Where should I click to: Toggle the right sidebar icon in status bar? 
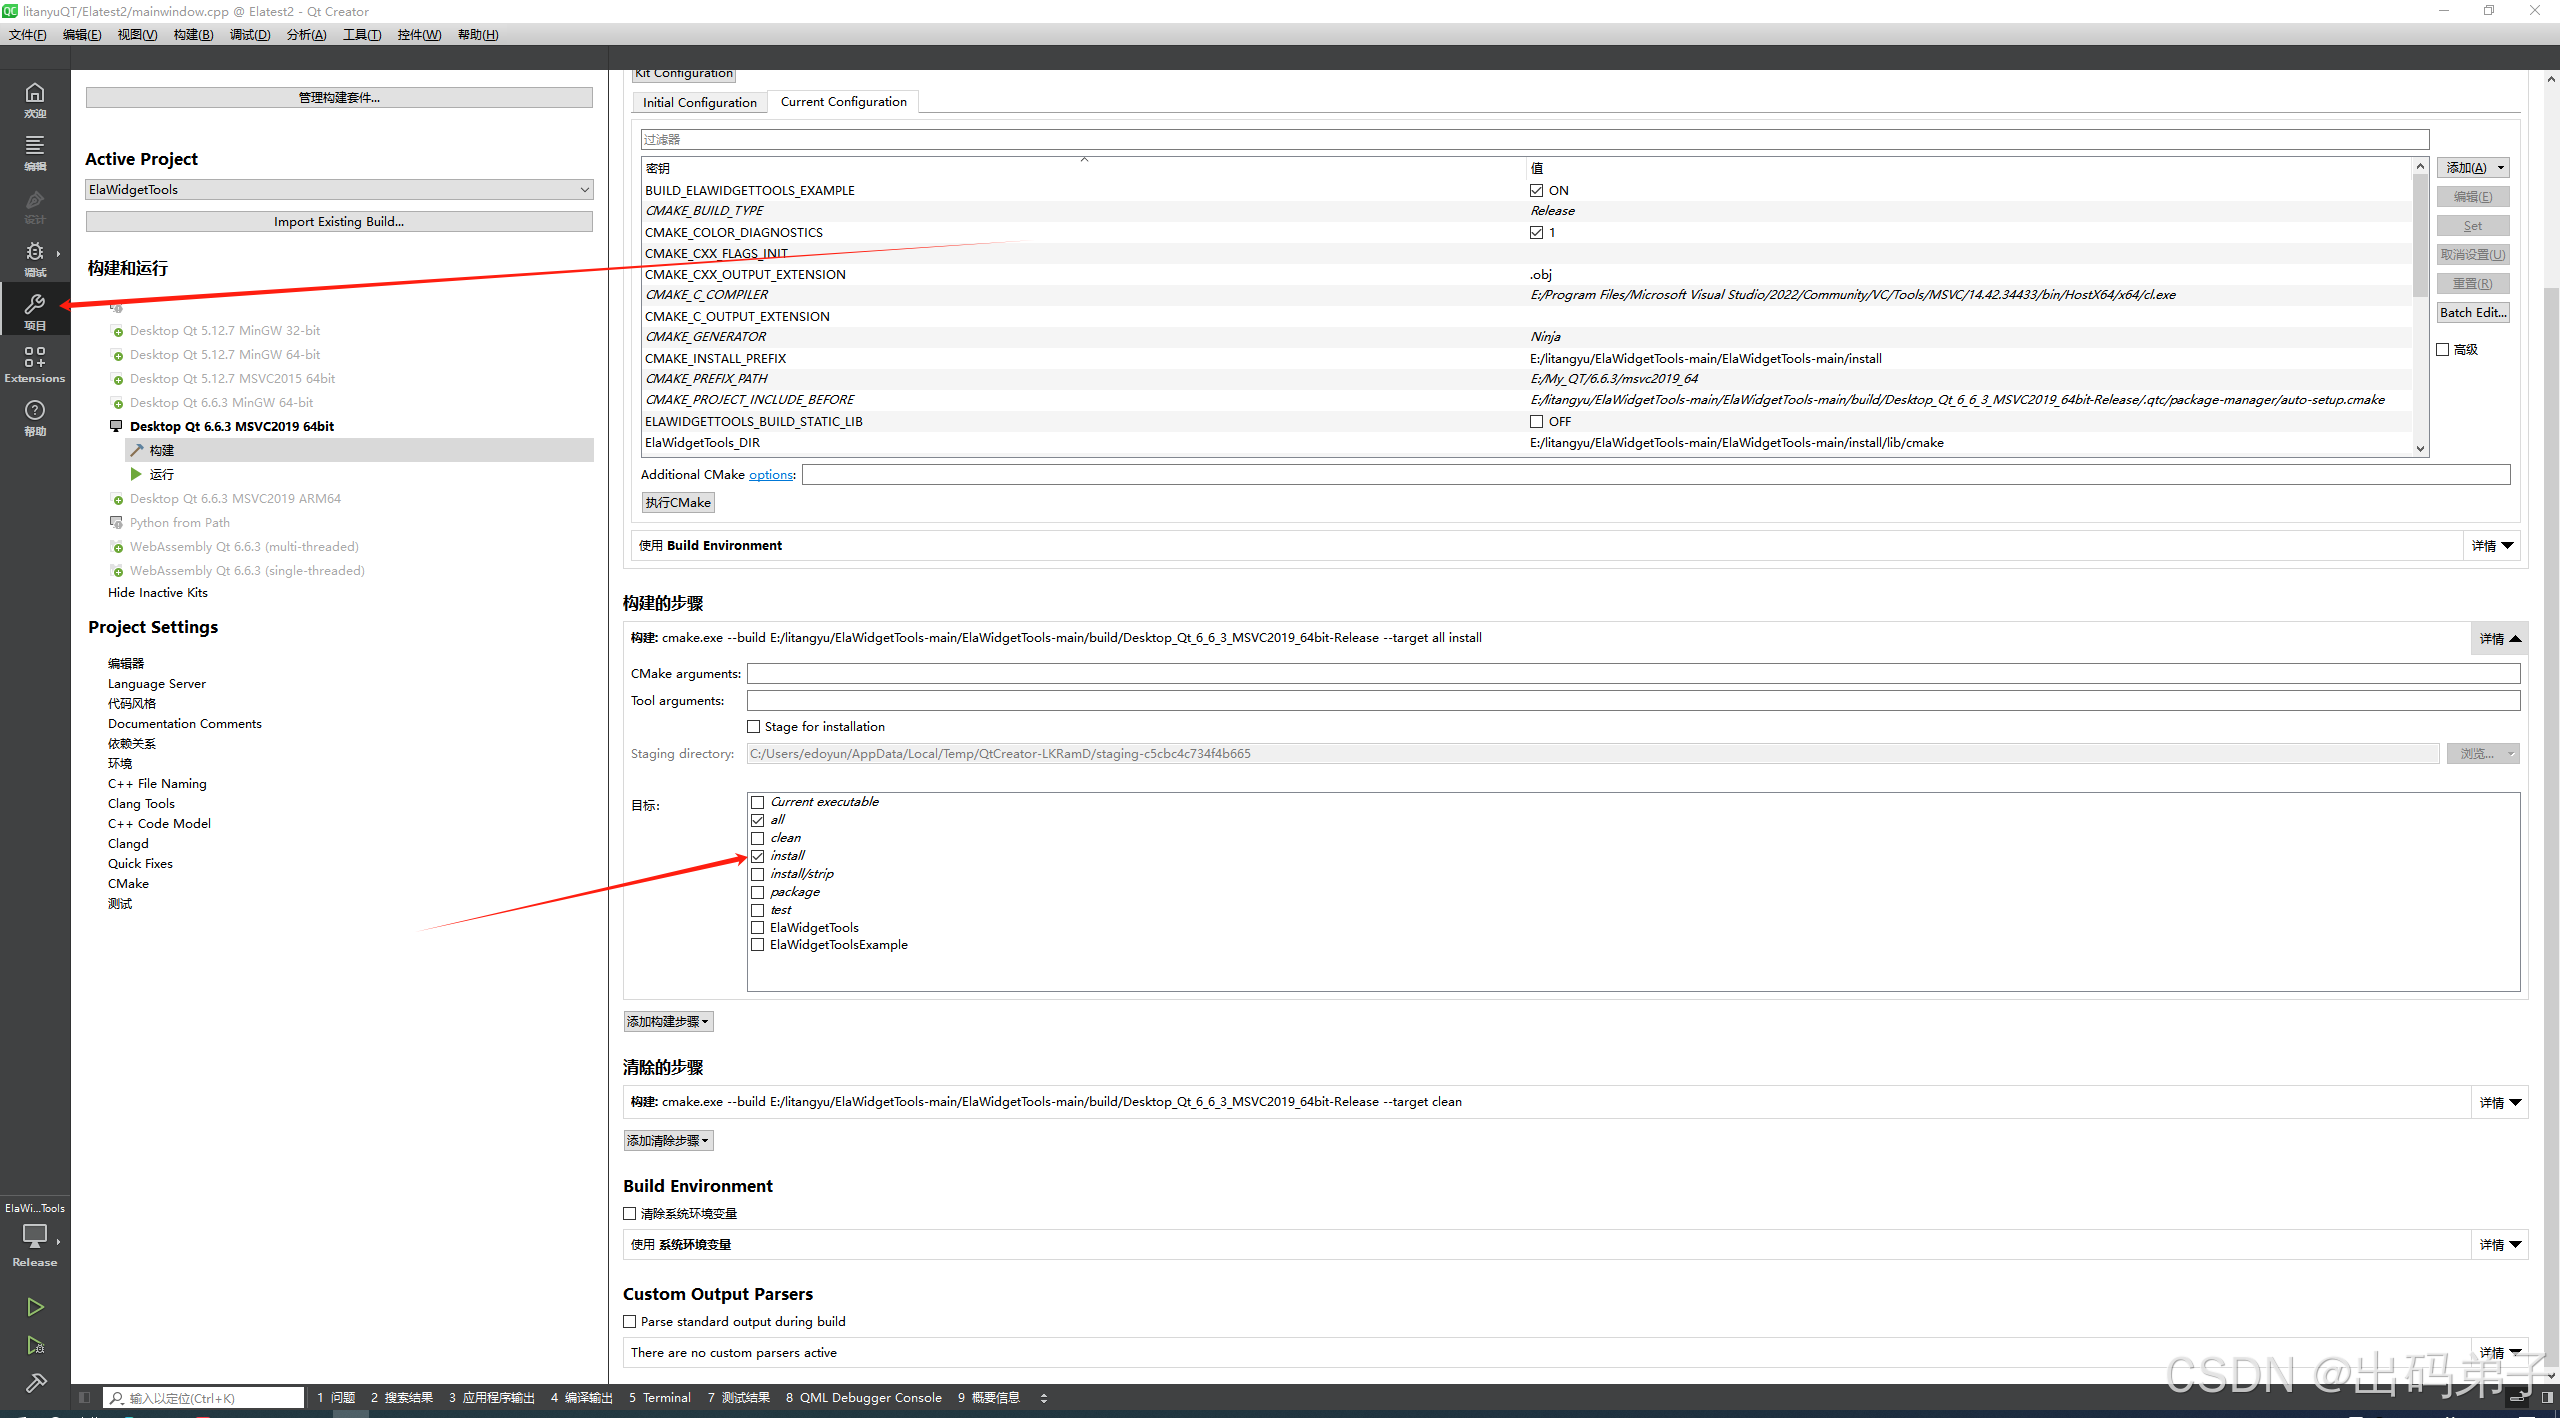coord(2547,1398)
